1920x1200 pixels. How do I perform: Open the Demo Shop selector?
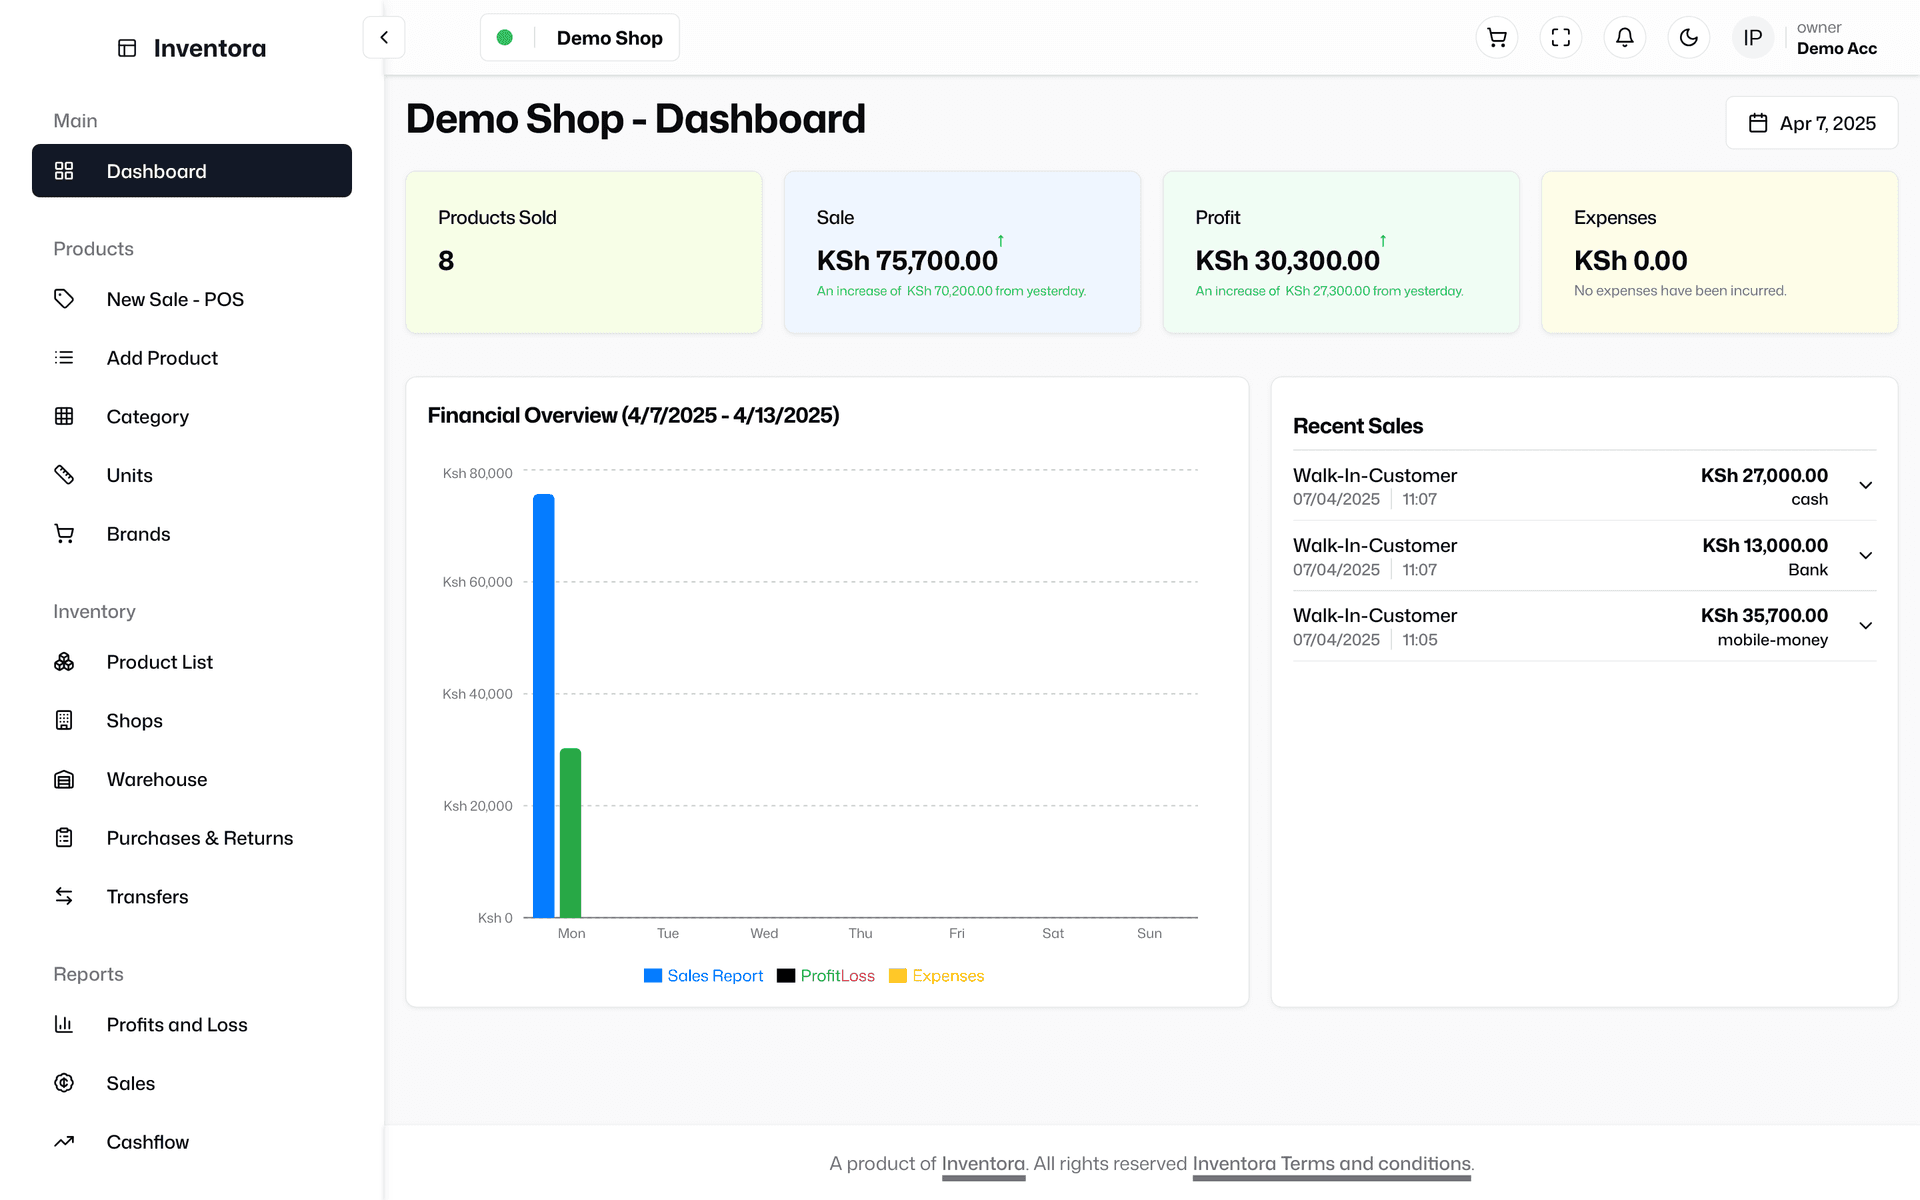coord(580,38)
